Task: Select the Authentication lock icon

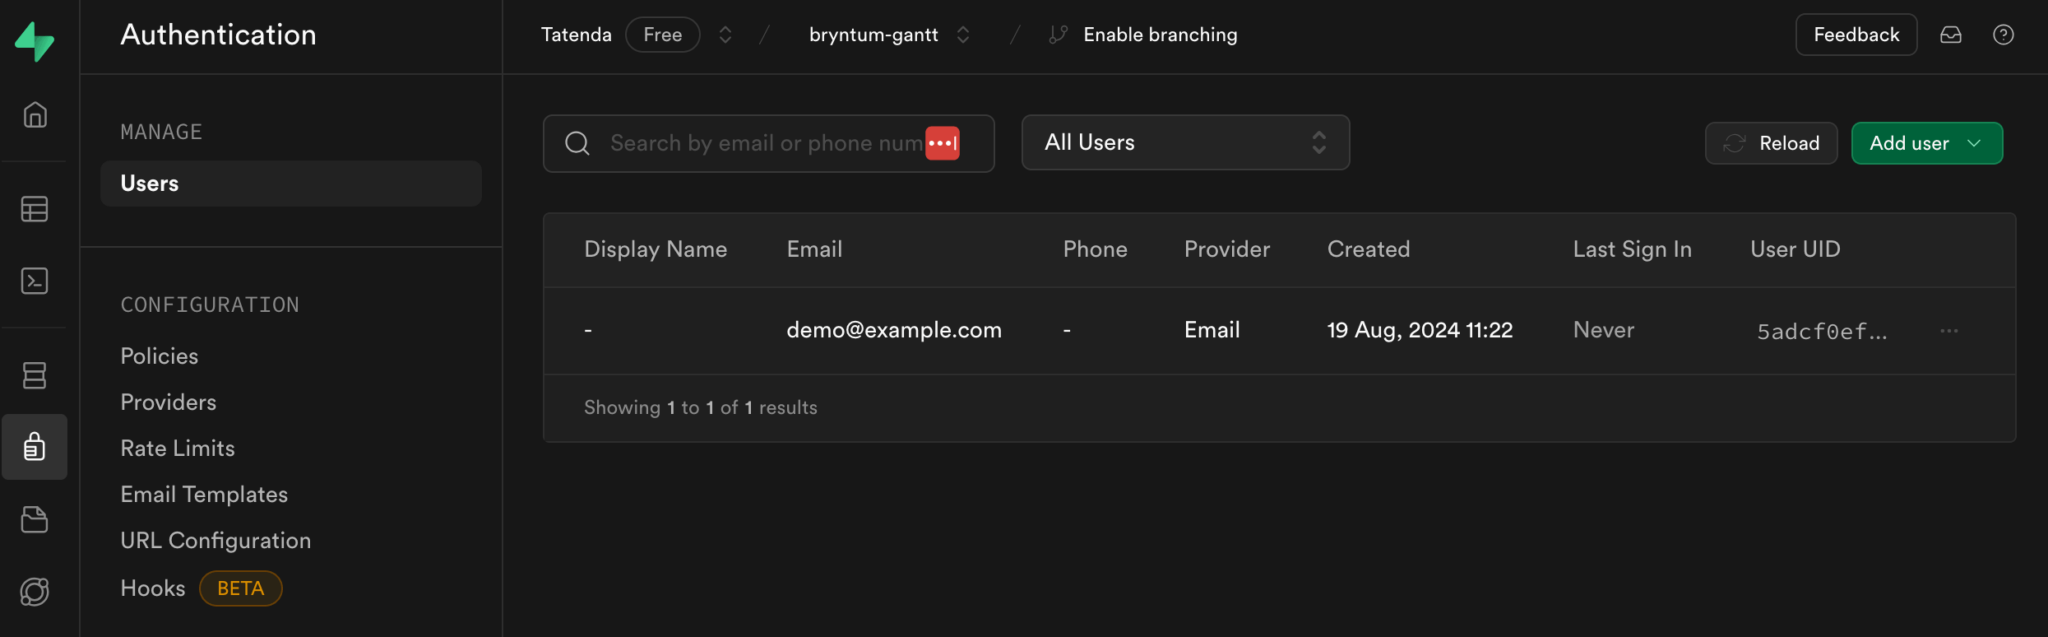Action: click(35, 447)
